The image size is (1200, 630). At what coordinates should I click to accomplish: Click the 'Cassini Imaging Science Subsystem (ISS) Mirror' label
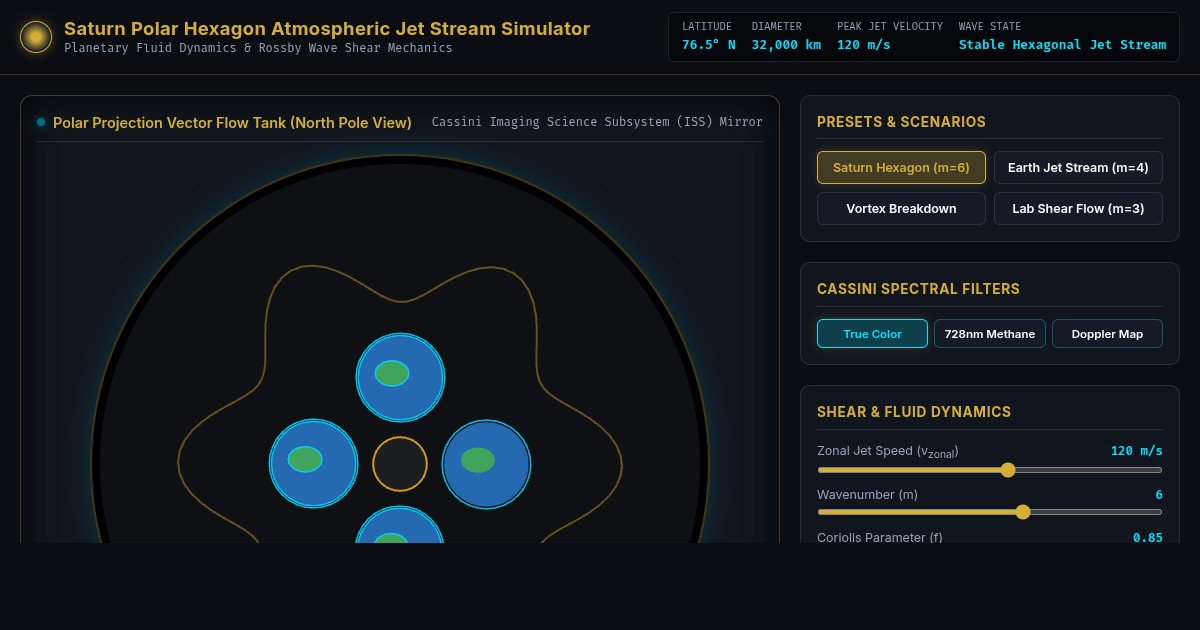coord(597,122)
